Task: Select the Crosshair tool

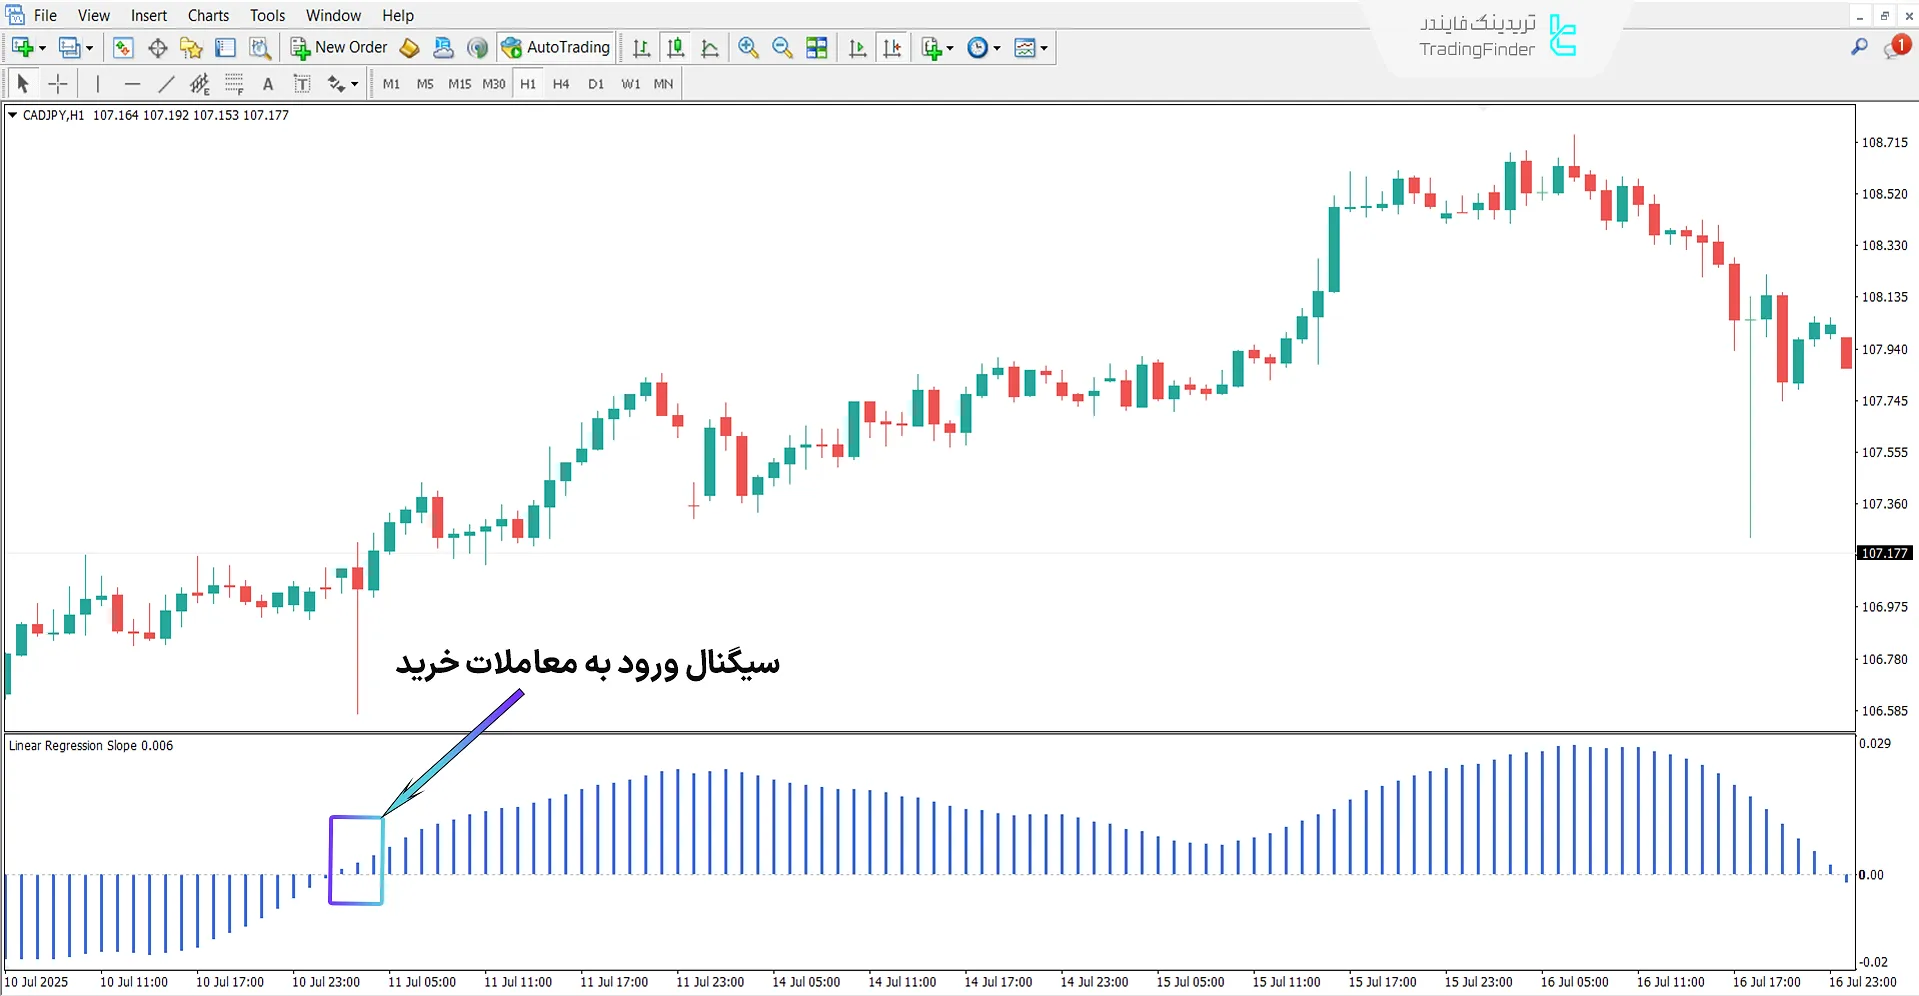Action: click(58, 84)
